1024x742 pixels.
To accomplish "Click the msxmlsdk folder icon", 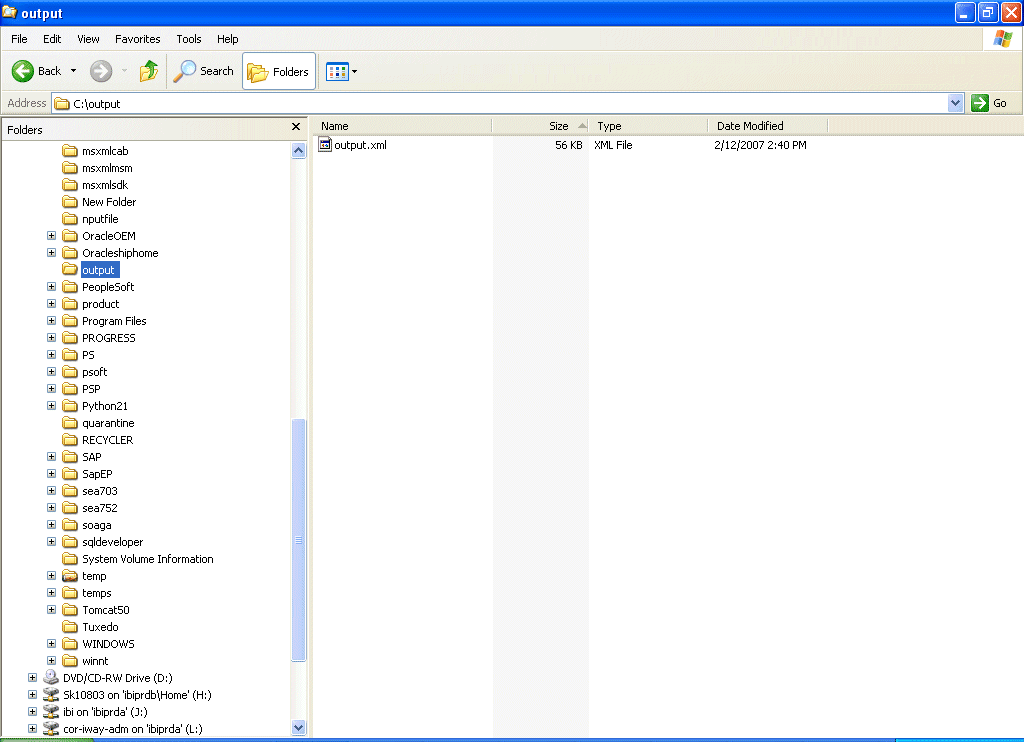I will coord(70,185).
